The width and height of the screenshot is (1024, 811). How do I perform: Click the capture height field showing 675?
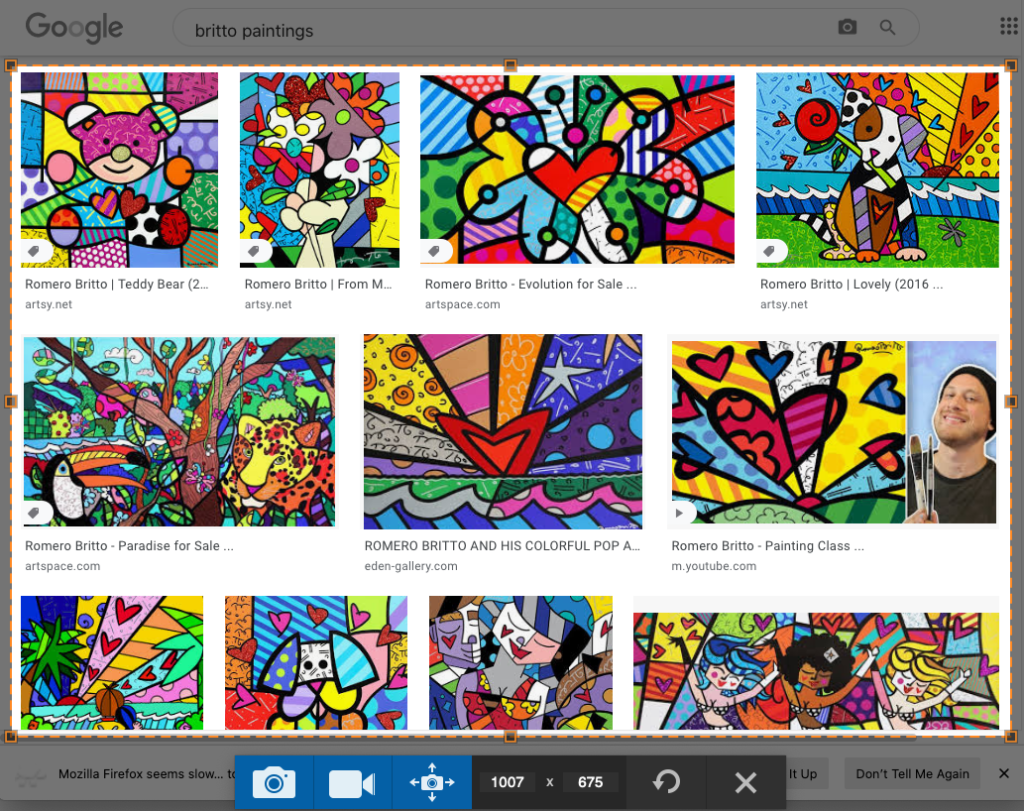[x=590, y=782]
